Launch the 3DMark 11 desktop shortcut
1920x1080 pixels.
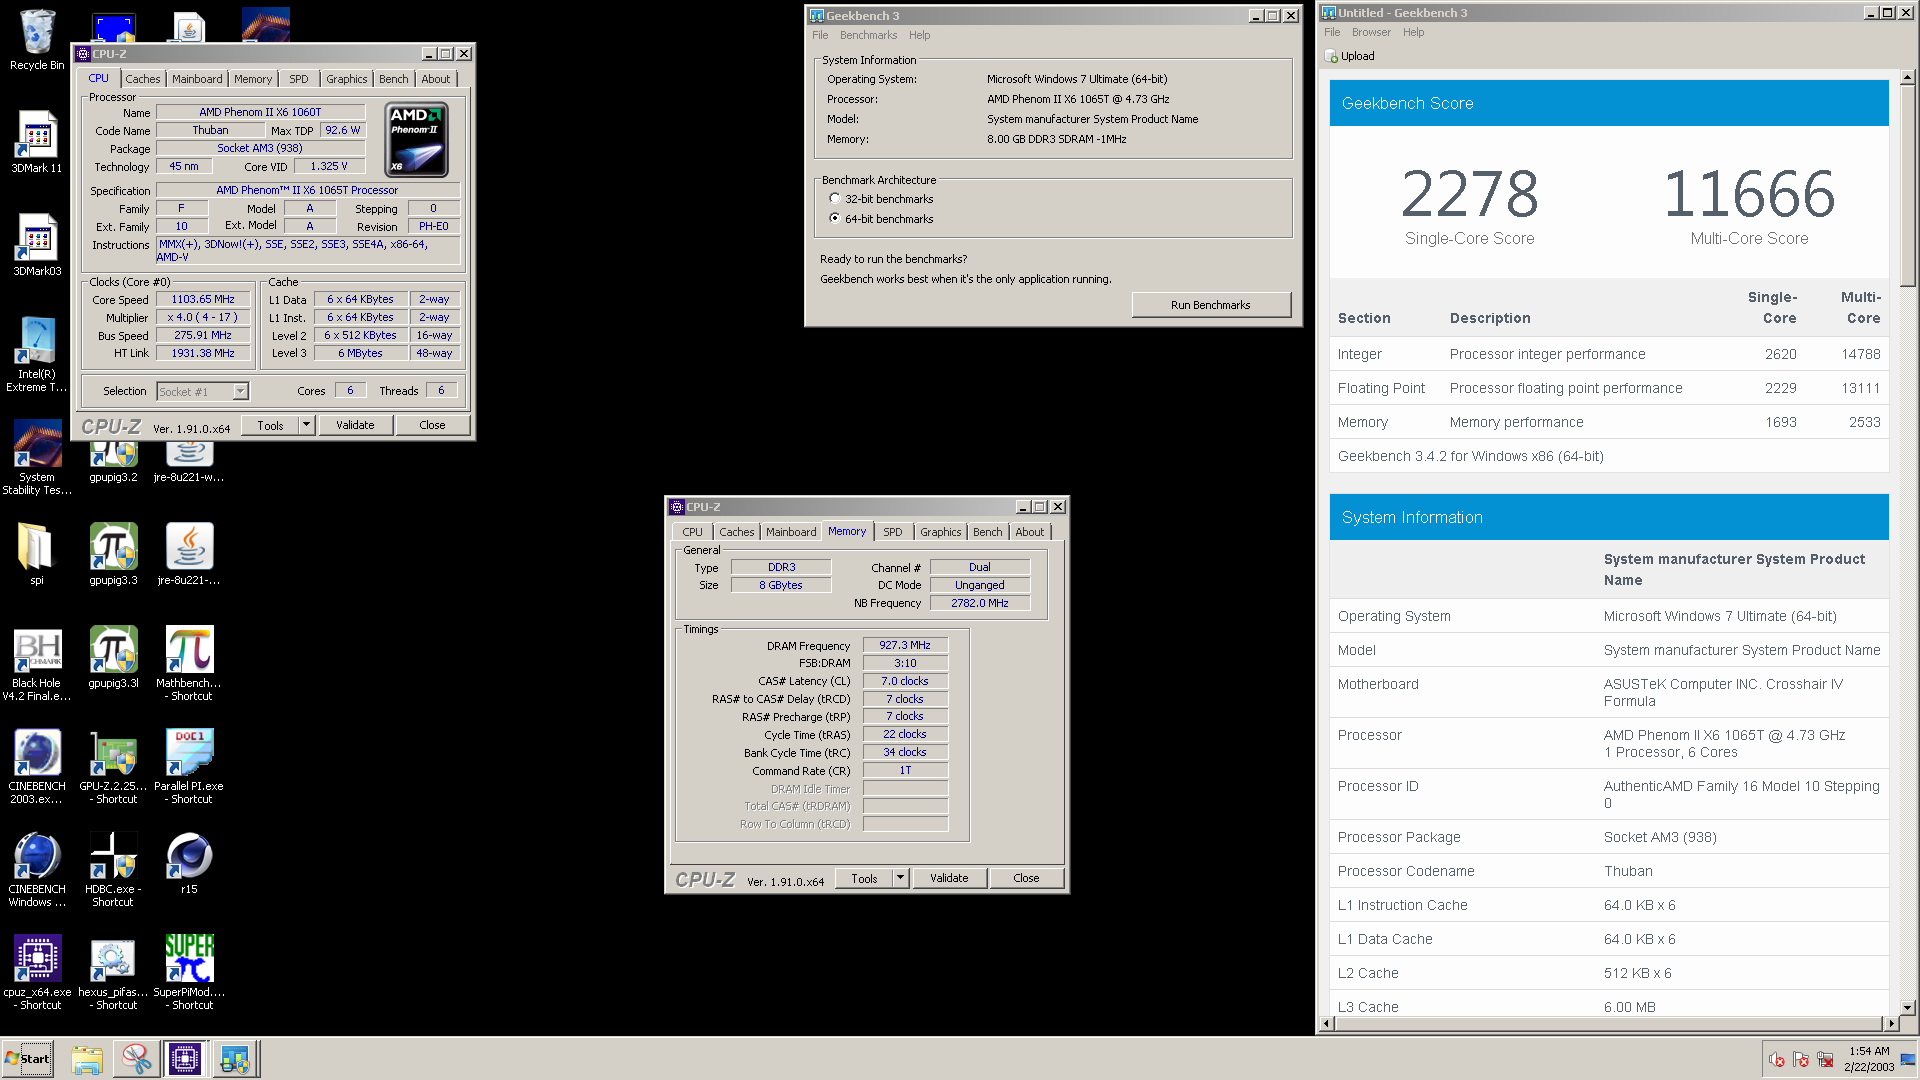(37, 143)
